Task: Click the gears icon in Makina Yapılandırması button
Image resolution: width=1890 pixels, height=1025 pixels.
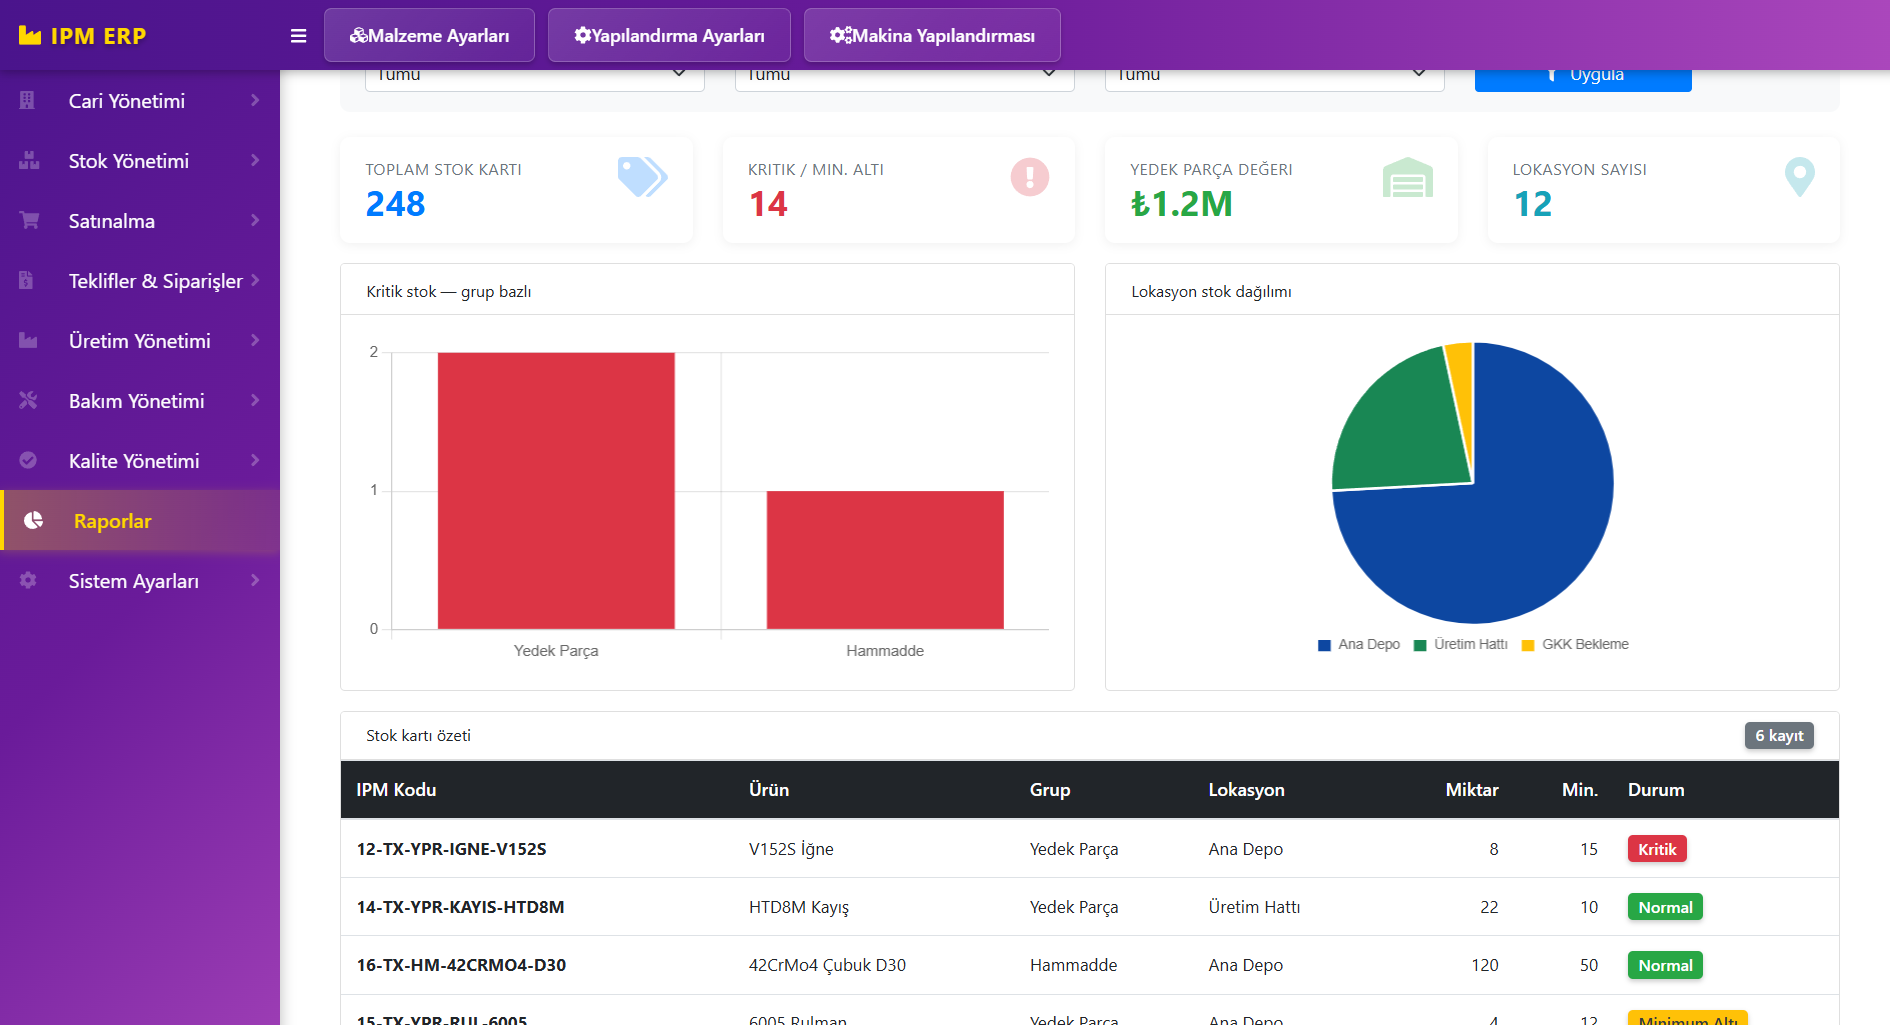Action: (840, 35)
